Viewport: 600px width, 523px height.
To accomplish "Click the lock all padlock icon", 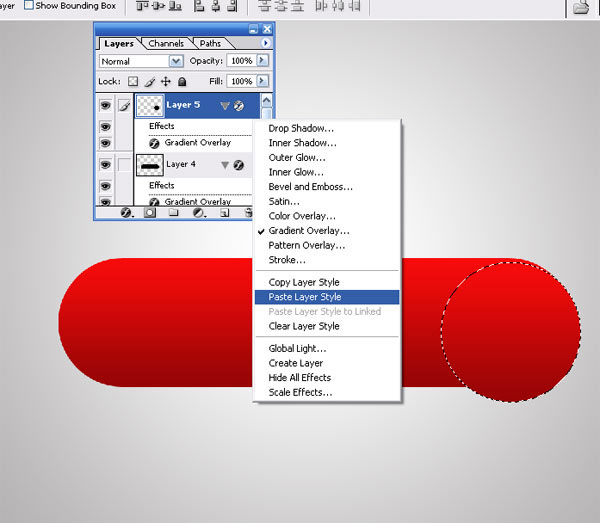I will (181, 81).
